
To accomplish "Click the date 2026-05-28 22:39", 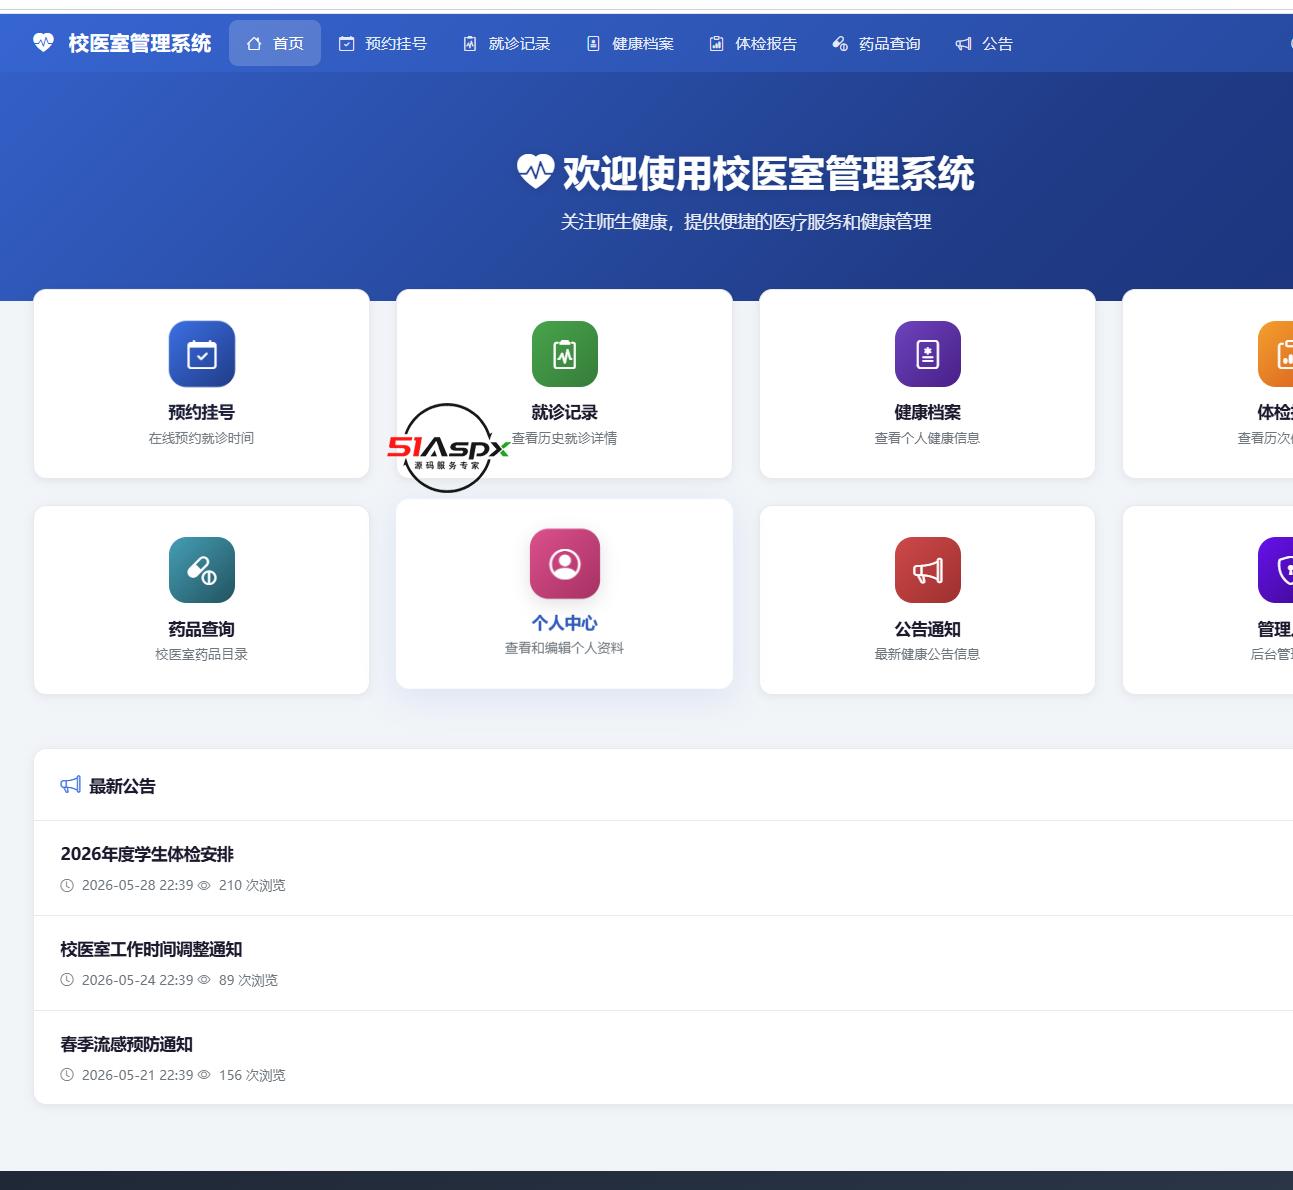I will coord(137,885).
